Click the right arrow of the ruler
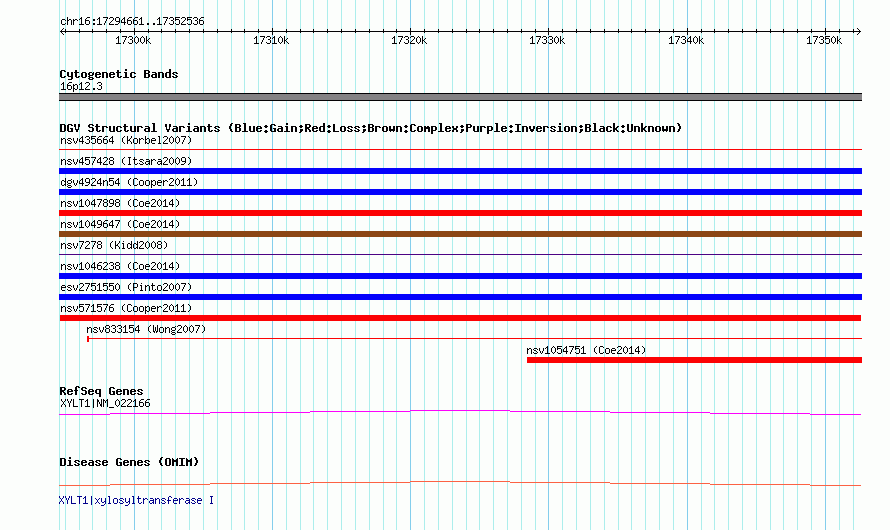Image resolution: width=890 pixels, height=530 pixels. [x=858, y=32]
